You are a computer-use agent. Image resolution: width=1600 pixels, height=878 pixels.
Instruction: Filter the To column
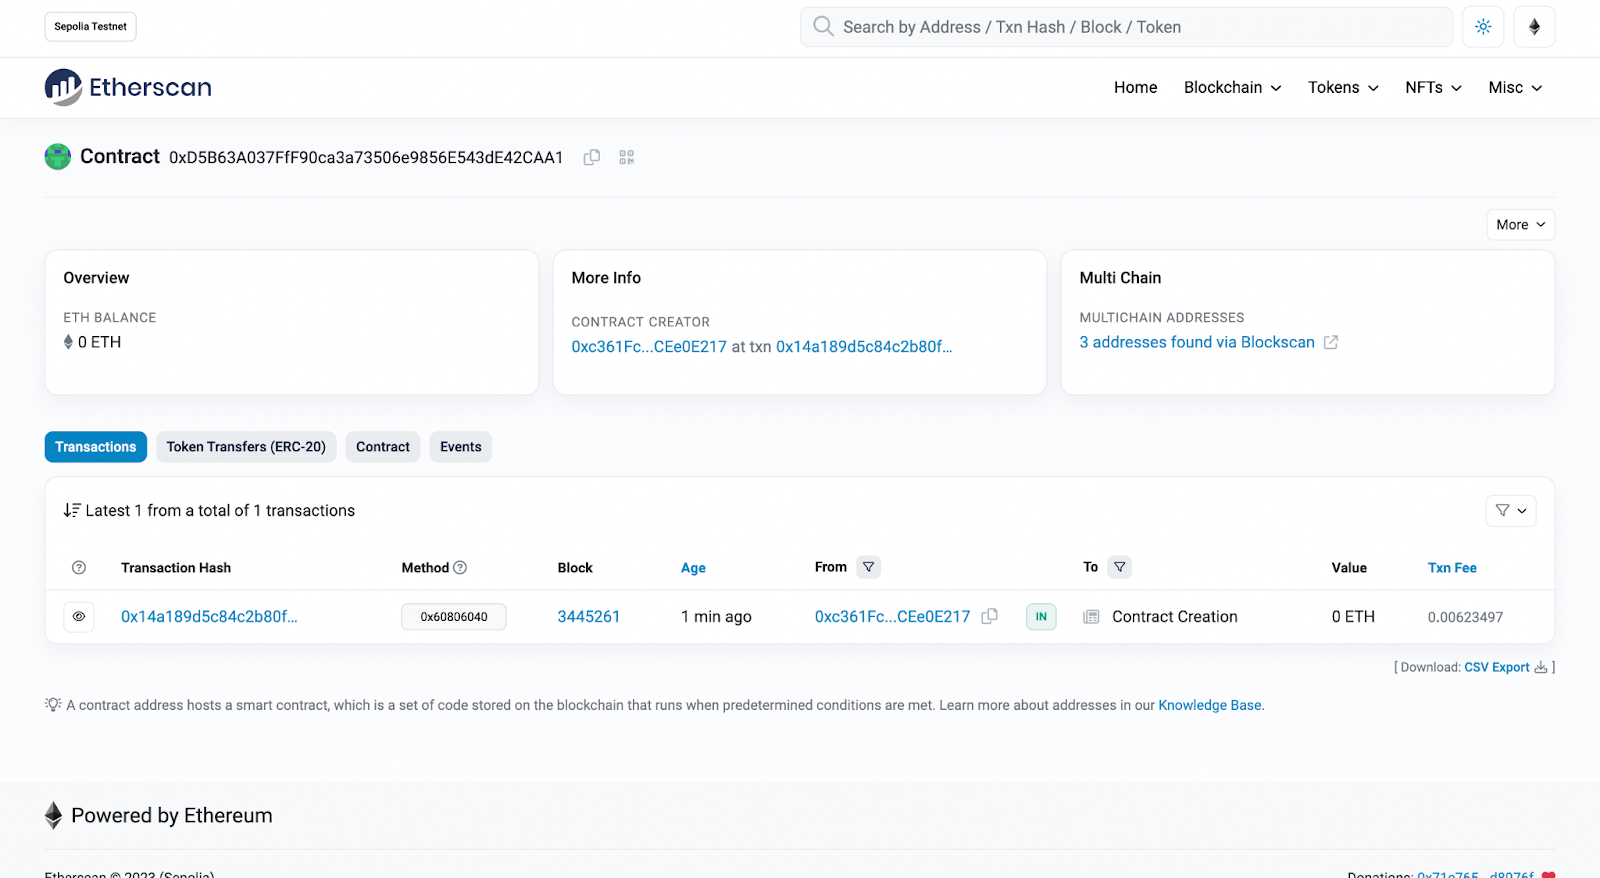click(x=1120, y=567)
